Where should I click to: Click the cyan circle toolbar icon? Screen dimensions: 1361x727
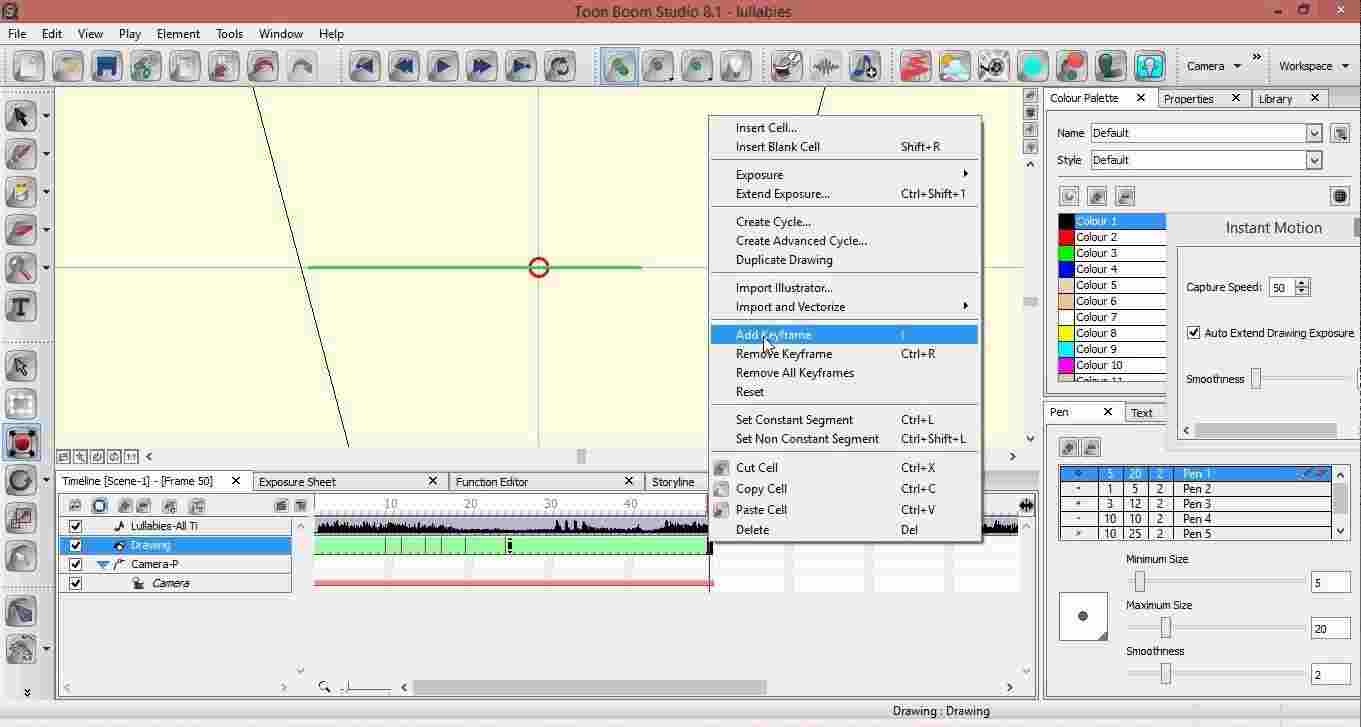pyautogui.click(x=1033, y=67)
